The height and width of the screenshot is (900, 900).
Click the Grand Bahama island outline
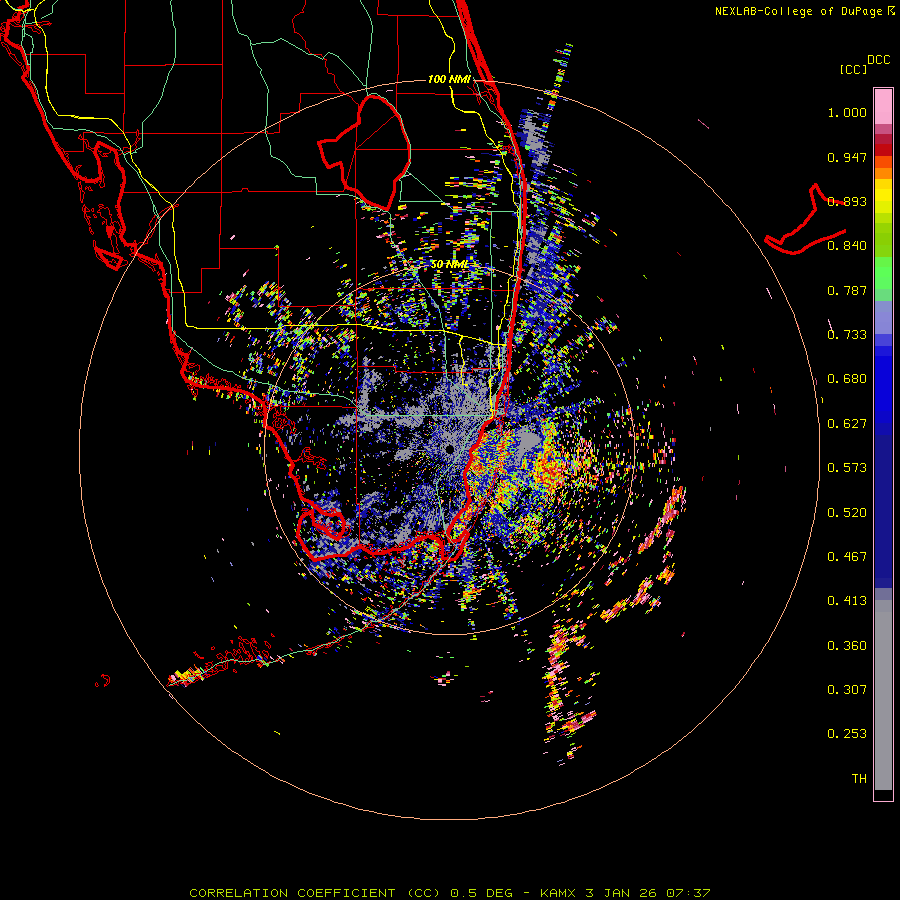click(x=805, y=221)
